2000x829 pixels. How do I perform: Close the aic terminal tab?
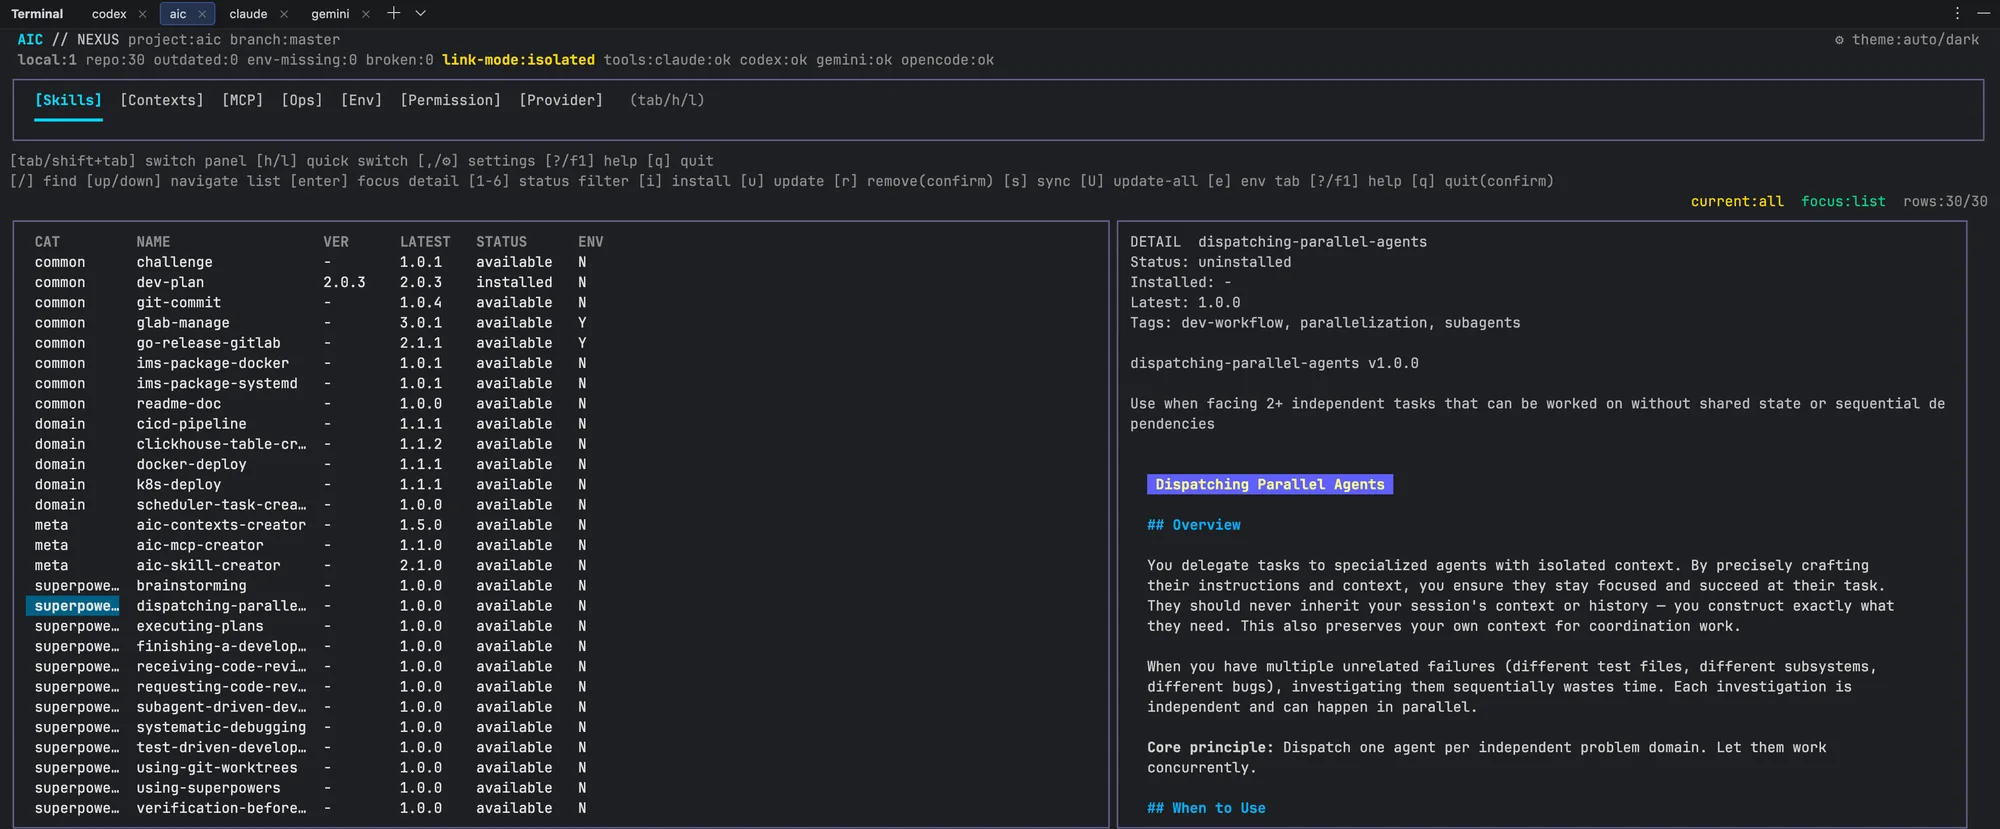pos(202,14)
